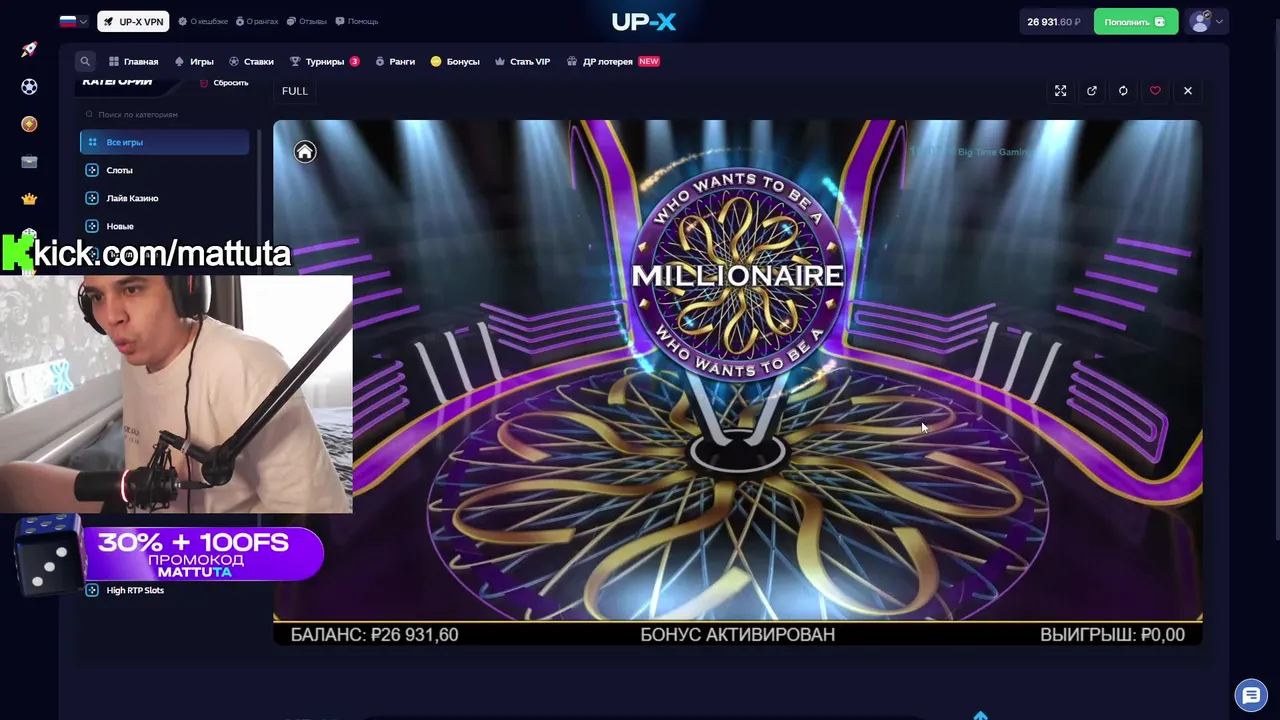Focus the 'Поиск по категориям' search field

(165, 114)
